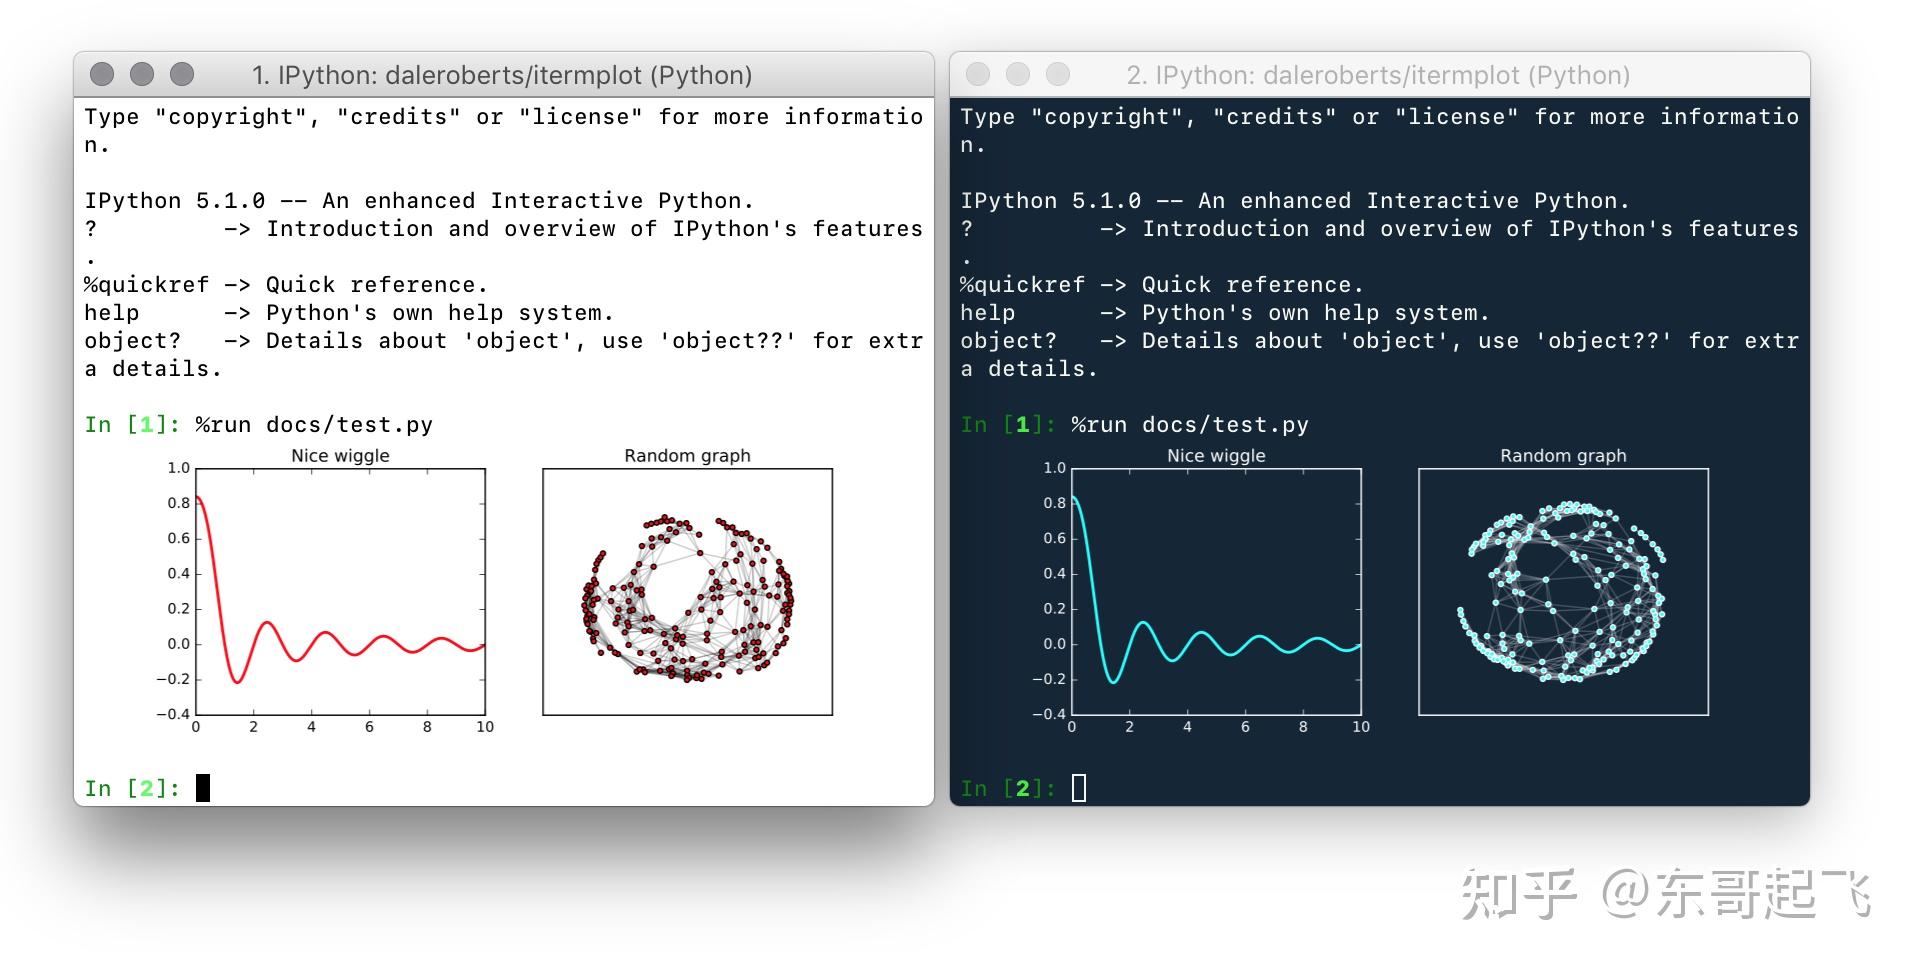The image size is (1920, 972).
Task: Click the Random graph title in light window
Action: pyautogui.click(x=686, y=455)
